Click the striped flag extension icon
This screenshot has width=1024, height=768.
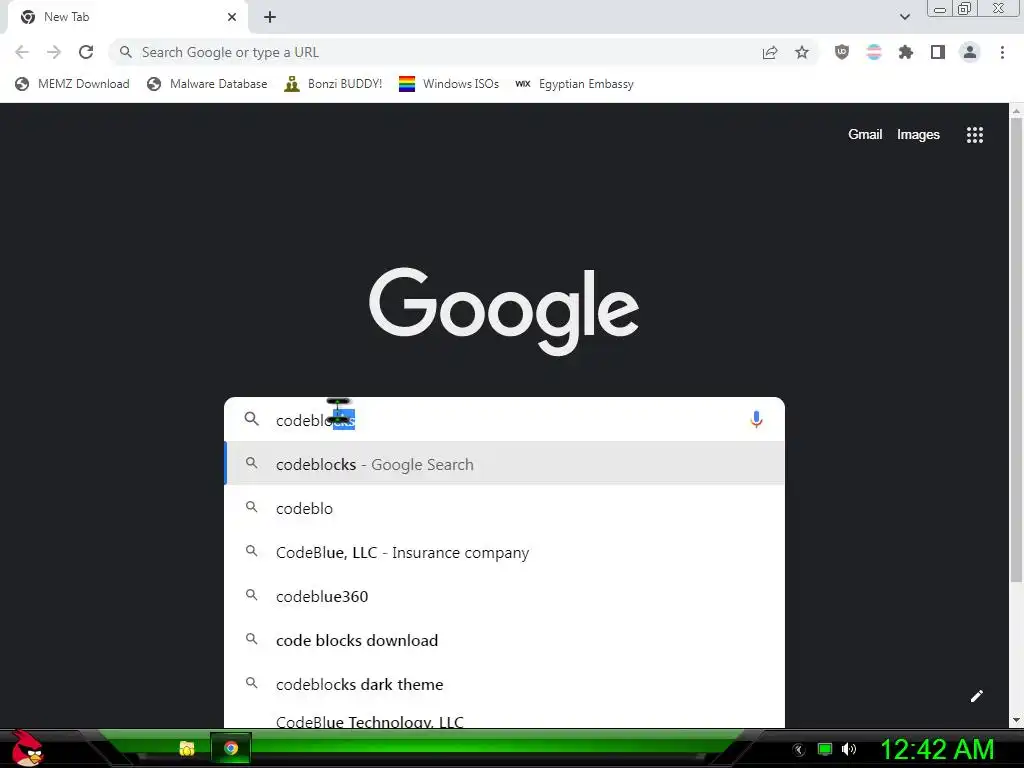click(874, 52)
